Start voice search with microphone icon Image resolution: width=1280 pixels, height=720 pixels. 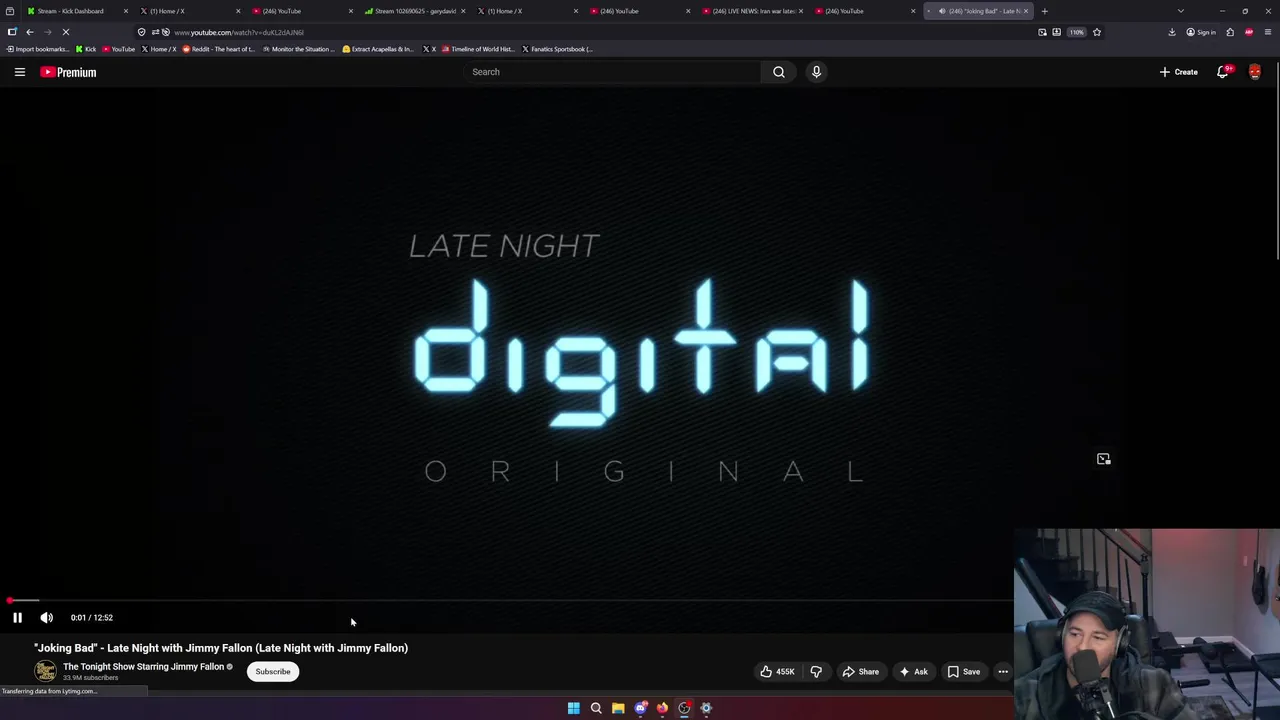click(816, 72)
